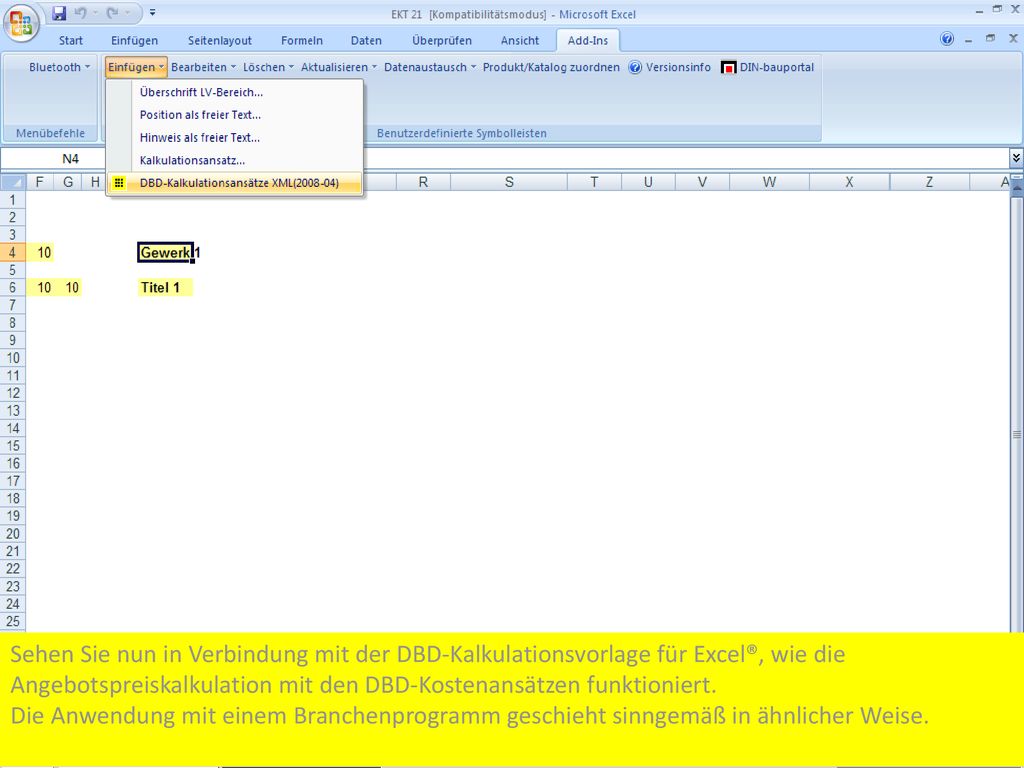Viewport: 1024px width, 768px height.
Task: Click the Redo arrow icon
Action: tap(113, 12)
